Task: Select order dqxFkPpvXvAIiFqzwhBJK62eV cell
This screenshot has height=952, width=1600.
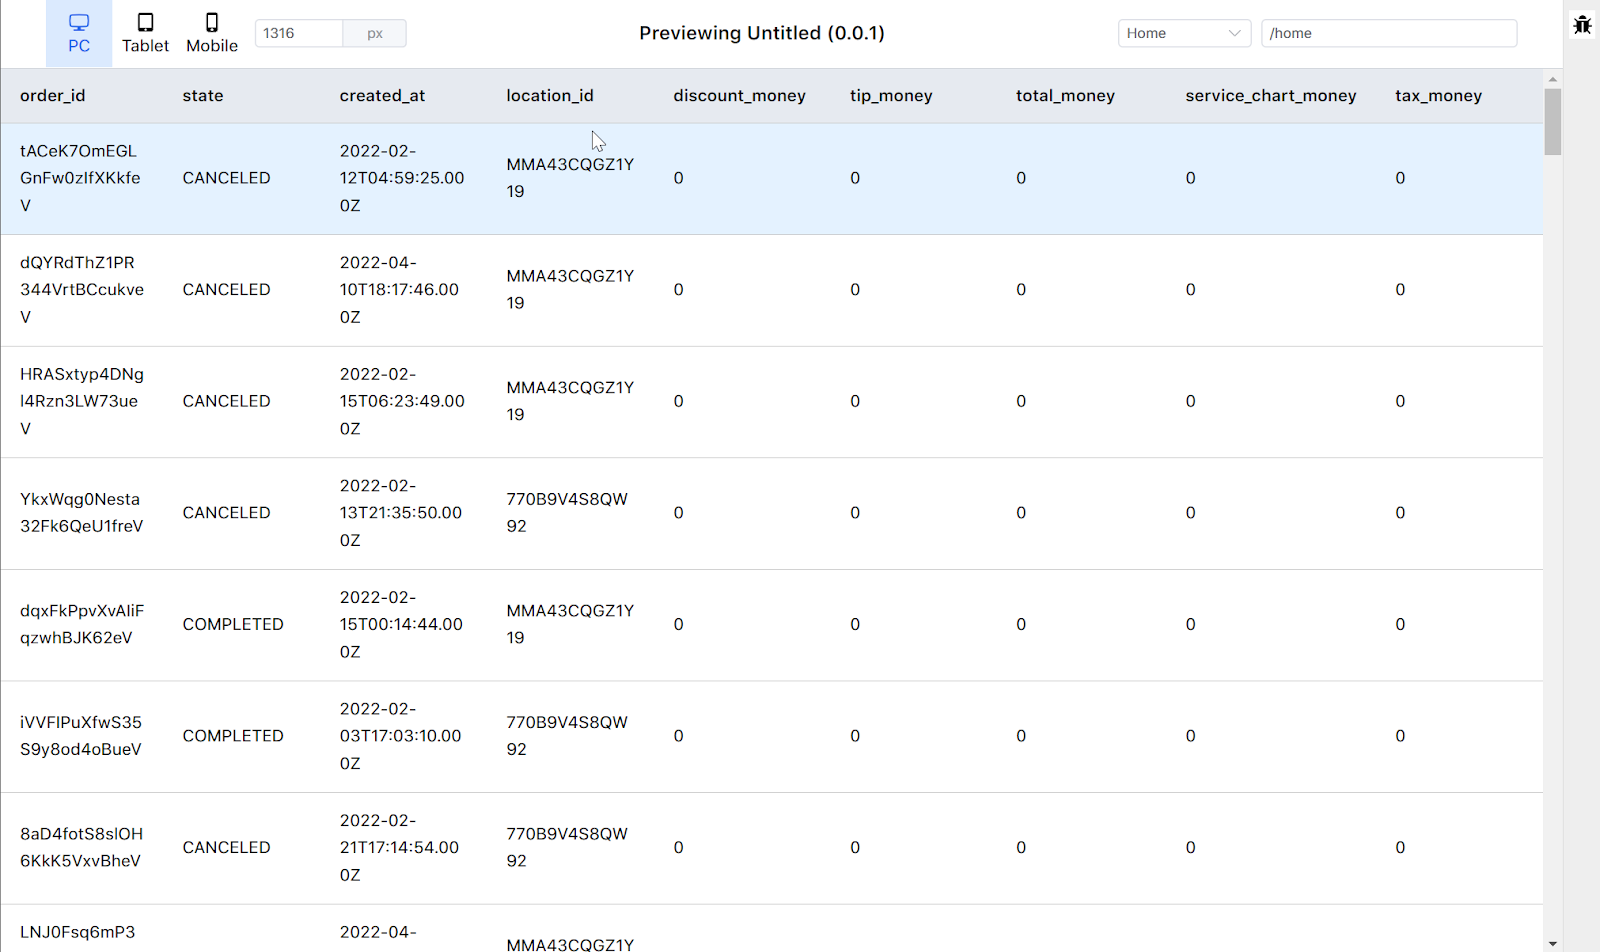Action: (x=82, y=624)
